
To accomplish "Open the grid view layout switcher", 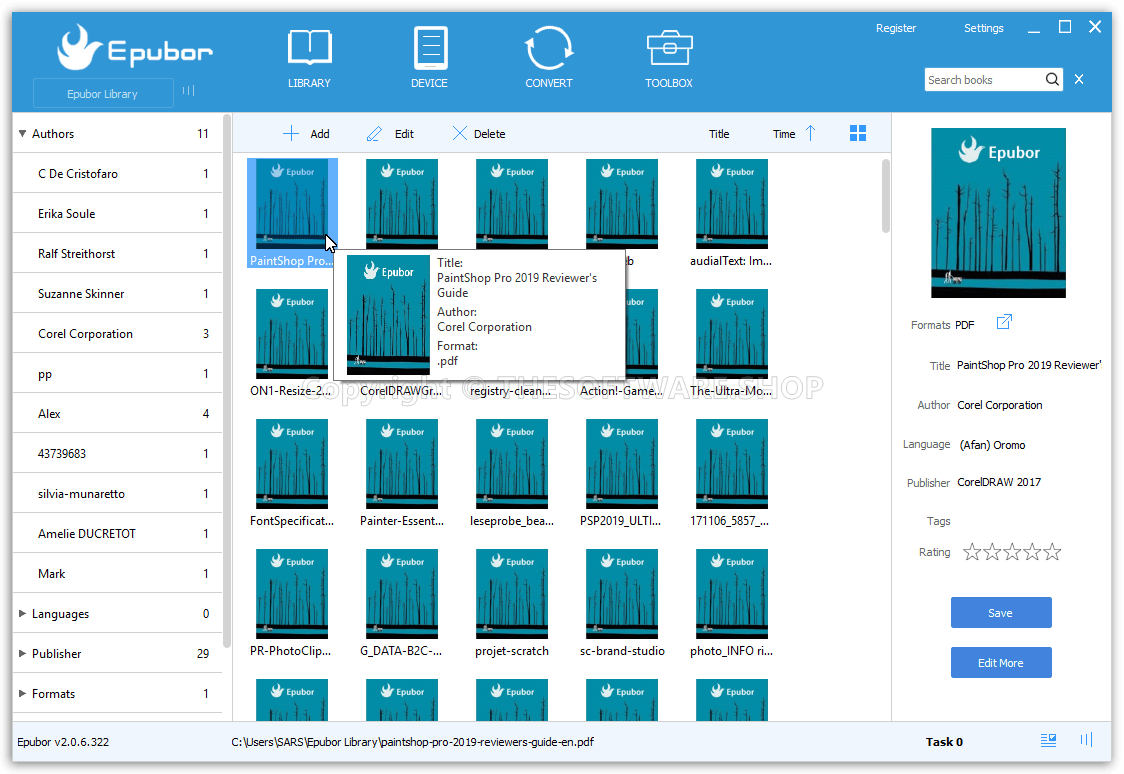I will tap(857, 132).
